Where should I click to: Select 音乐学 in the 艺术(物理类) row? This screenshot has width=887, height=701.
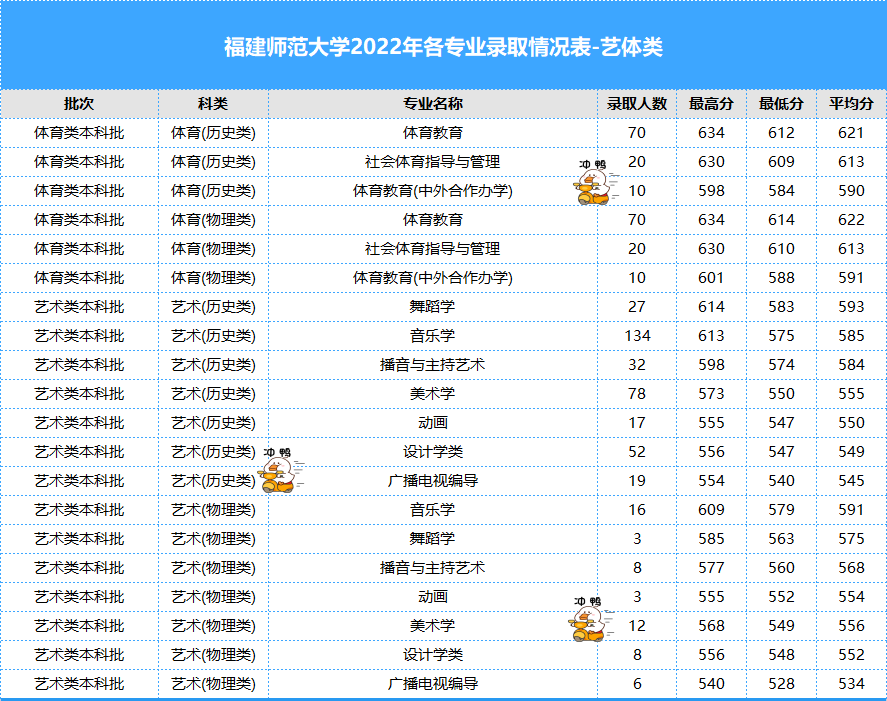point(433,510)
